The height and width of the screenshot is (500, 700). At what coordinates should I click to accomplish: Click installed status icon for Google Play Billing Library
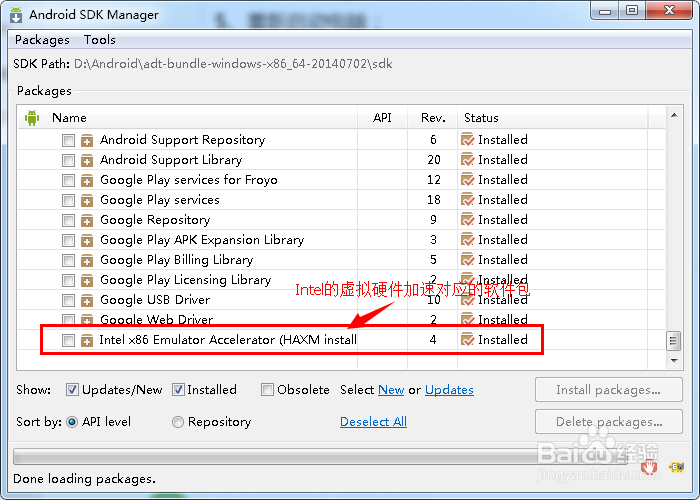[467, 260]
